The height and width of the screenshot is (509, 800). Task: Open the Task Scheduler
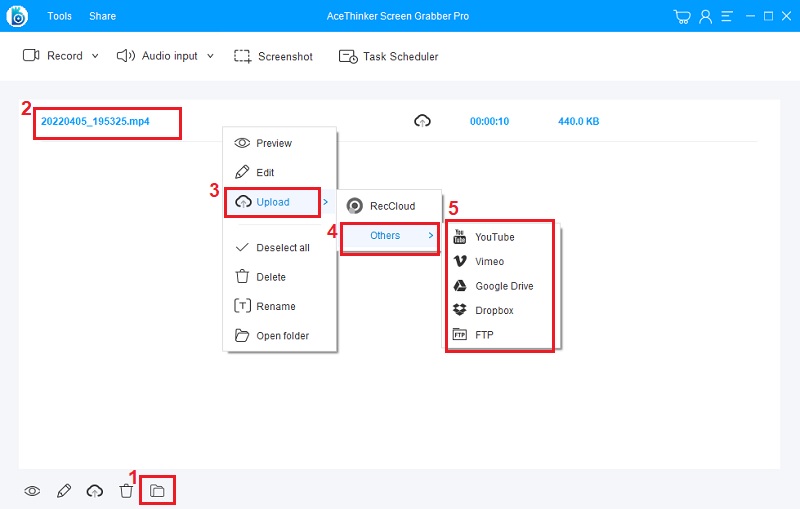click(388, 56)
